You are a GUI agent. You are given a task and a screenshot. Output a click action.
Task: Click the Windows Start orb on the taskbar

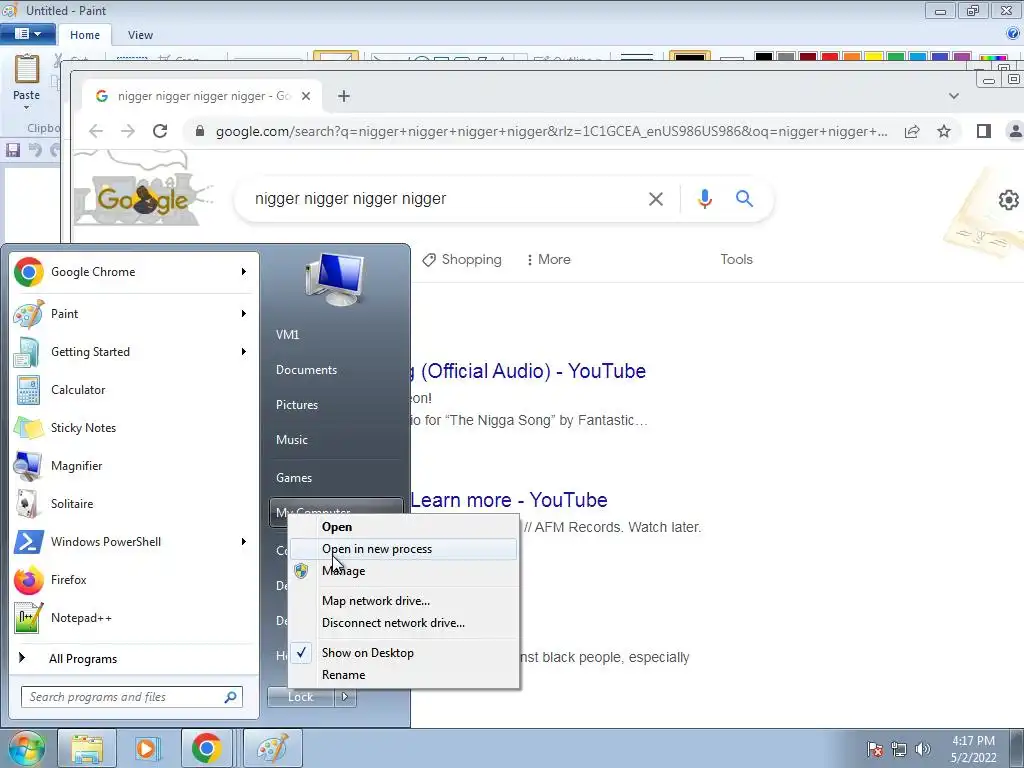point(26,748)
